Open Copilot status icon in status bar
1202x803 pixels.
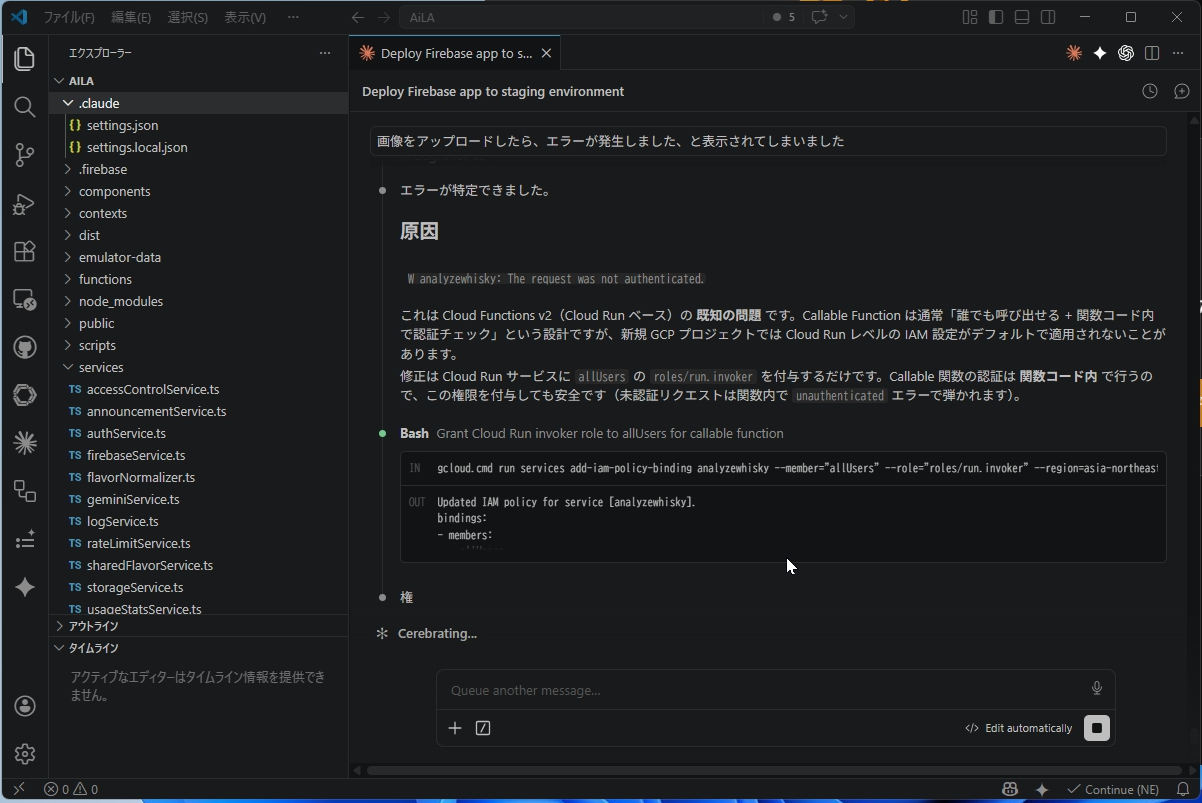(x=1011, y=789)
